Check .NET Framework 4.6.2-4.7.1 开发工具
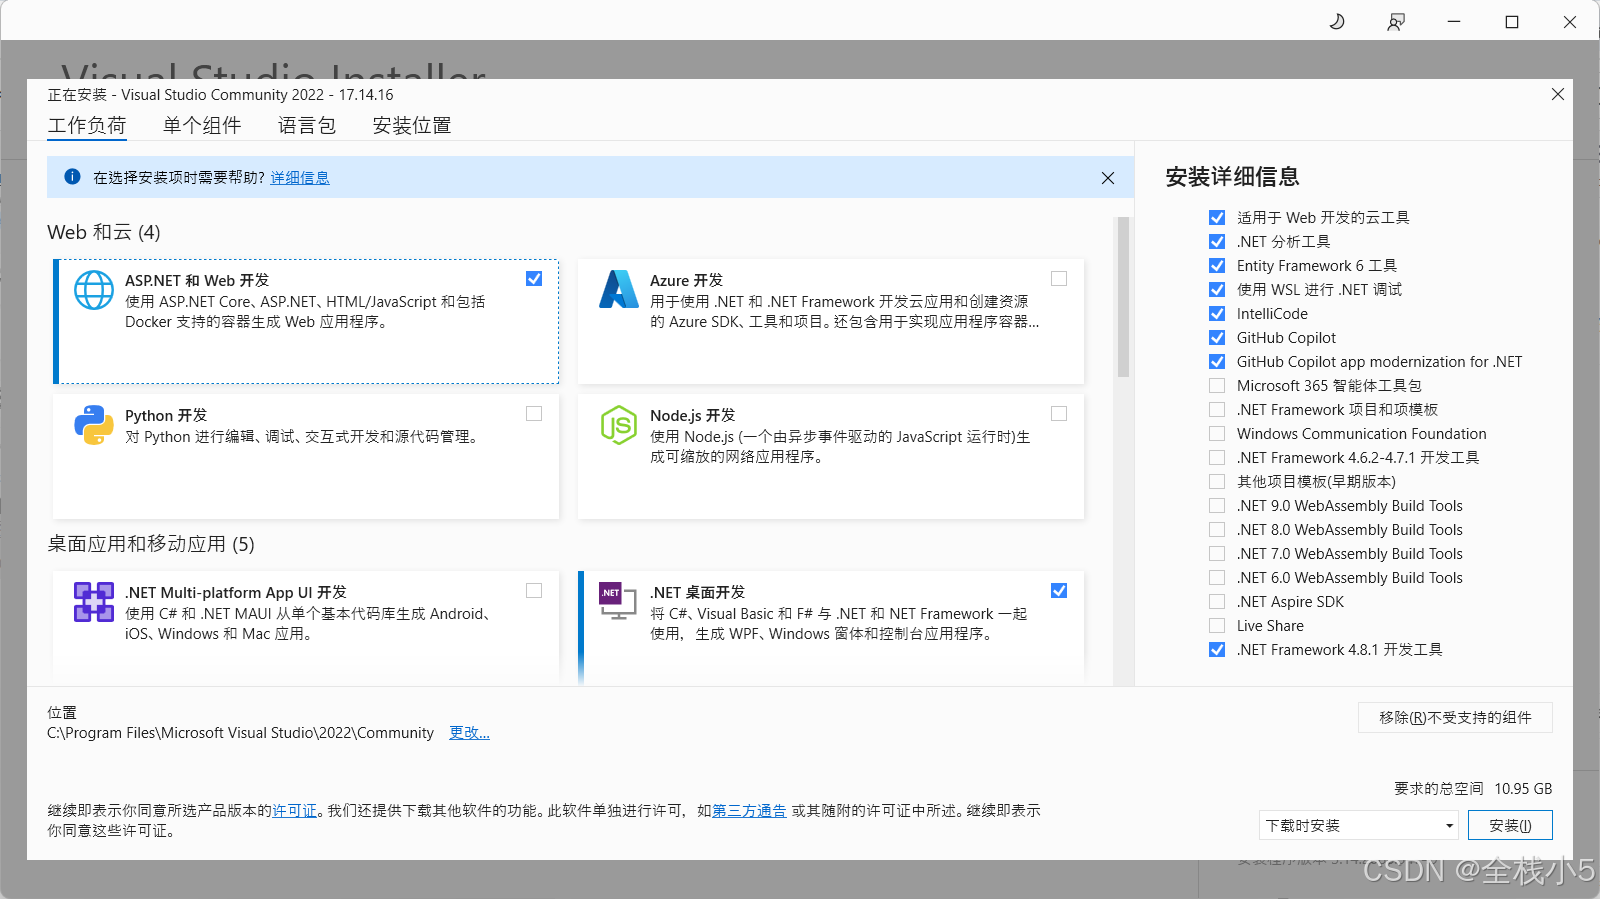 point(1217,457)
